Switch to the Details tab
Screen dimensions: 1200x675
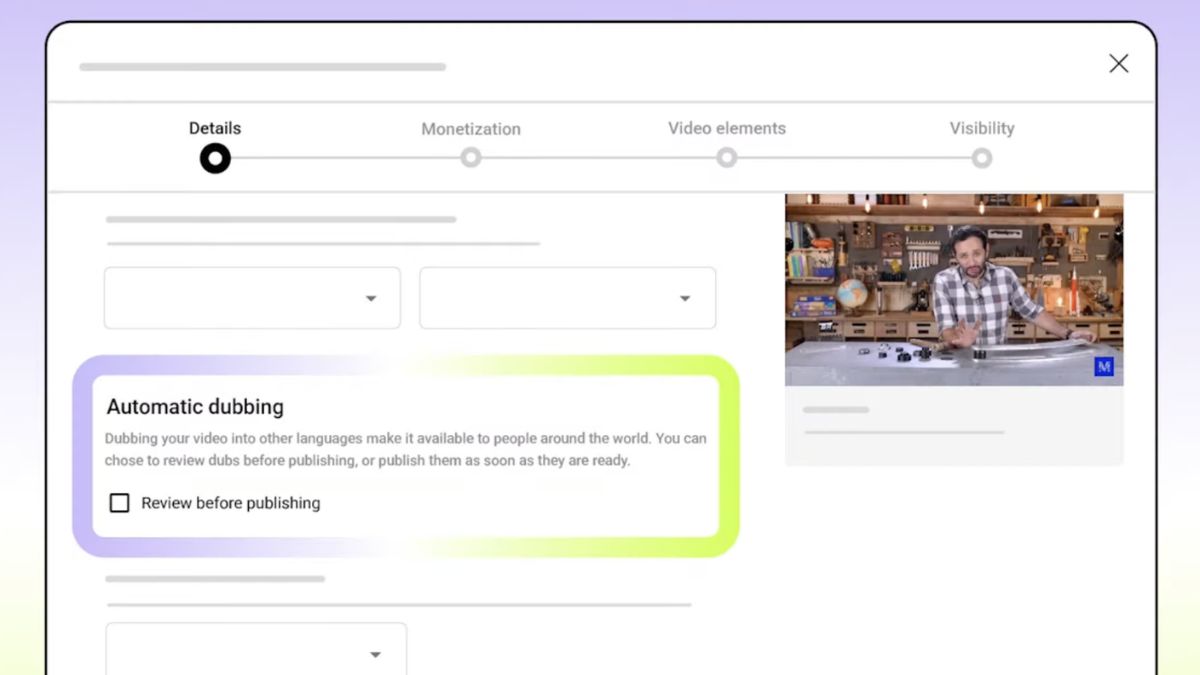pos(214,128)
